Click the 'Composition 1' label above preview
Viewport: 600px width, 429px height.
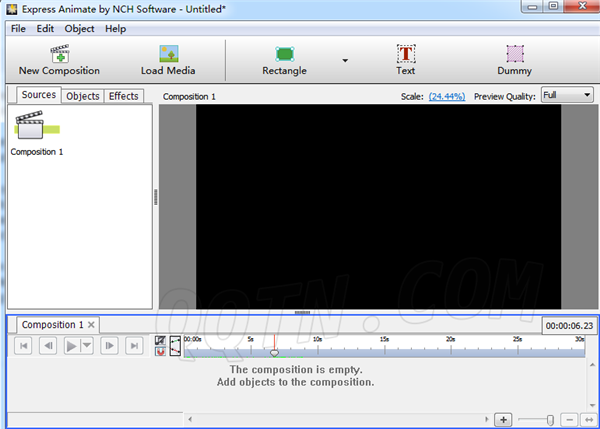coord(189,96)
